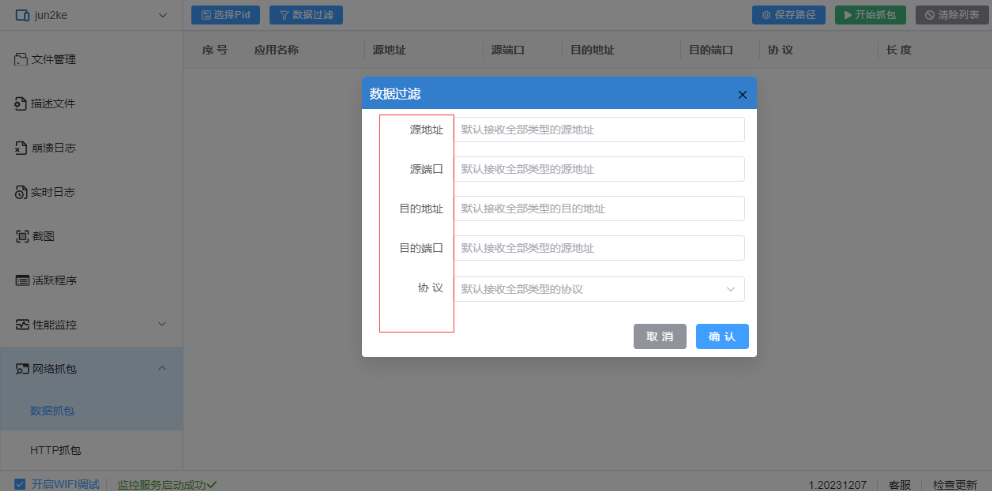Click the 网络抓包 sidebar icon

pos(22,369)
